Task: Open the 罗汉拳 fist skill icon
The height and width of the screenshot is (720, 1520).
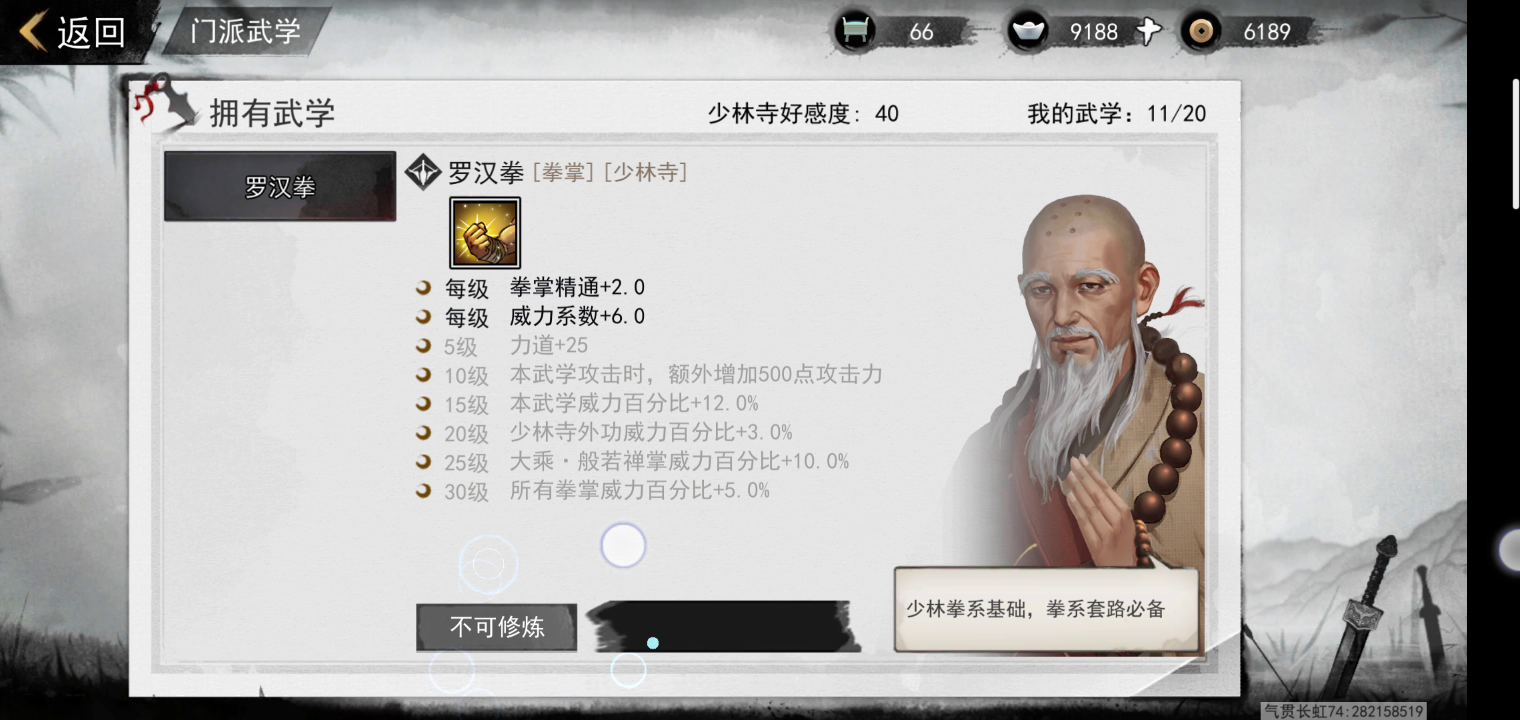Action: tap(485, 232)
